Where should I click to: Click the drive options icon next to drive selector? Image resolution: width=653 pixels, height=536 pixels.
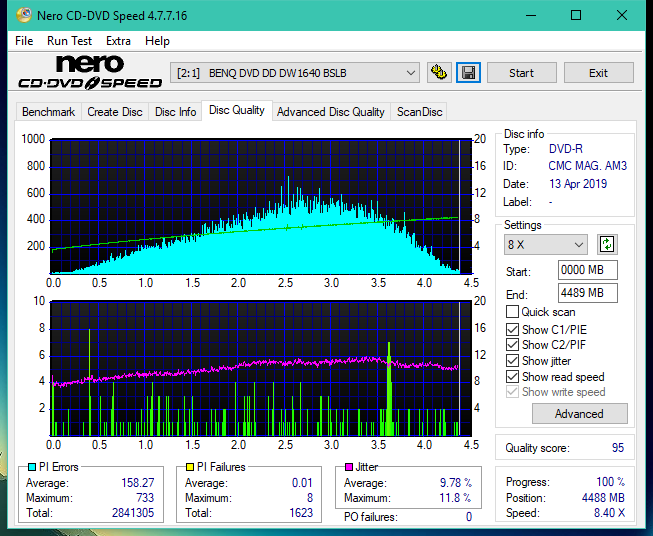pyautogui.click(x=439, y=73)
